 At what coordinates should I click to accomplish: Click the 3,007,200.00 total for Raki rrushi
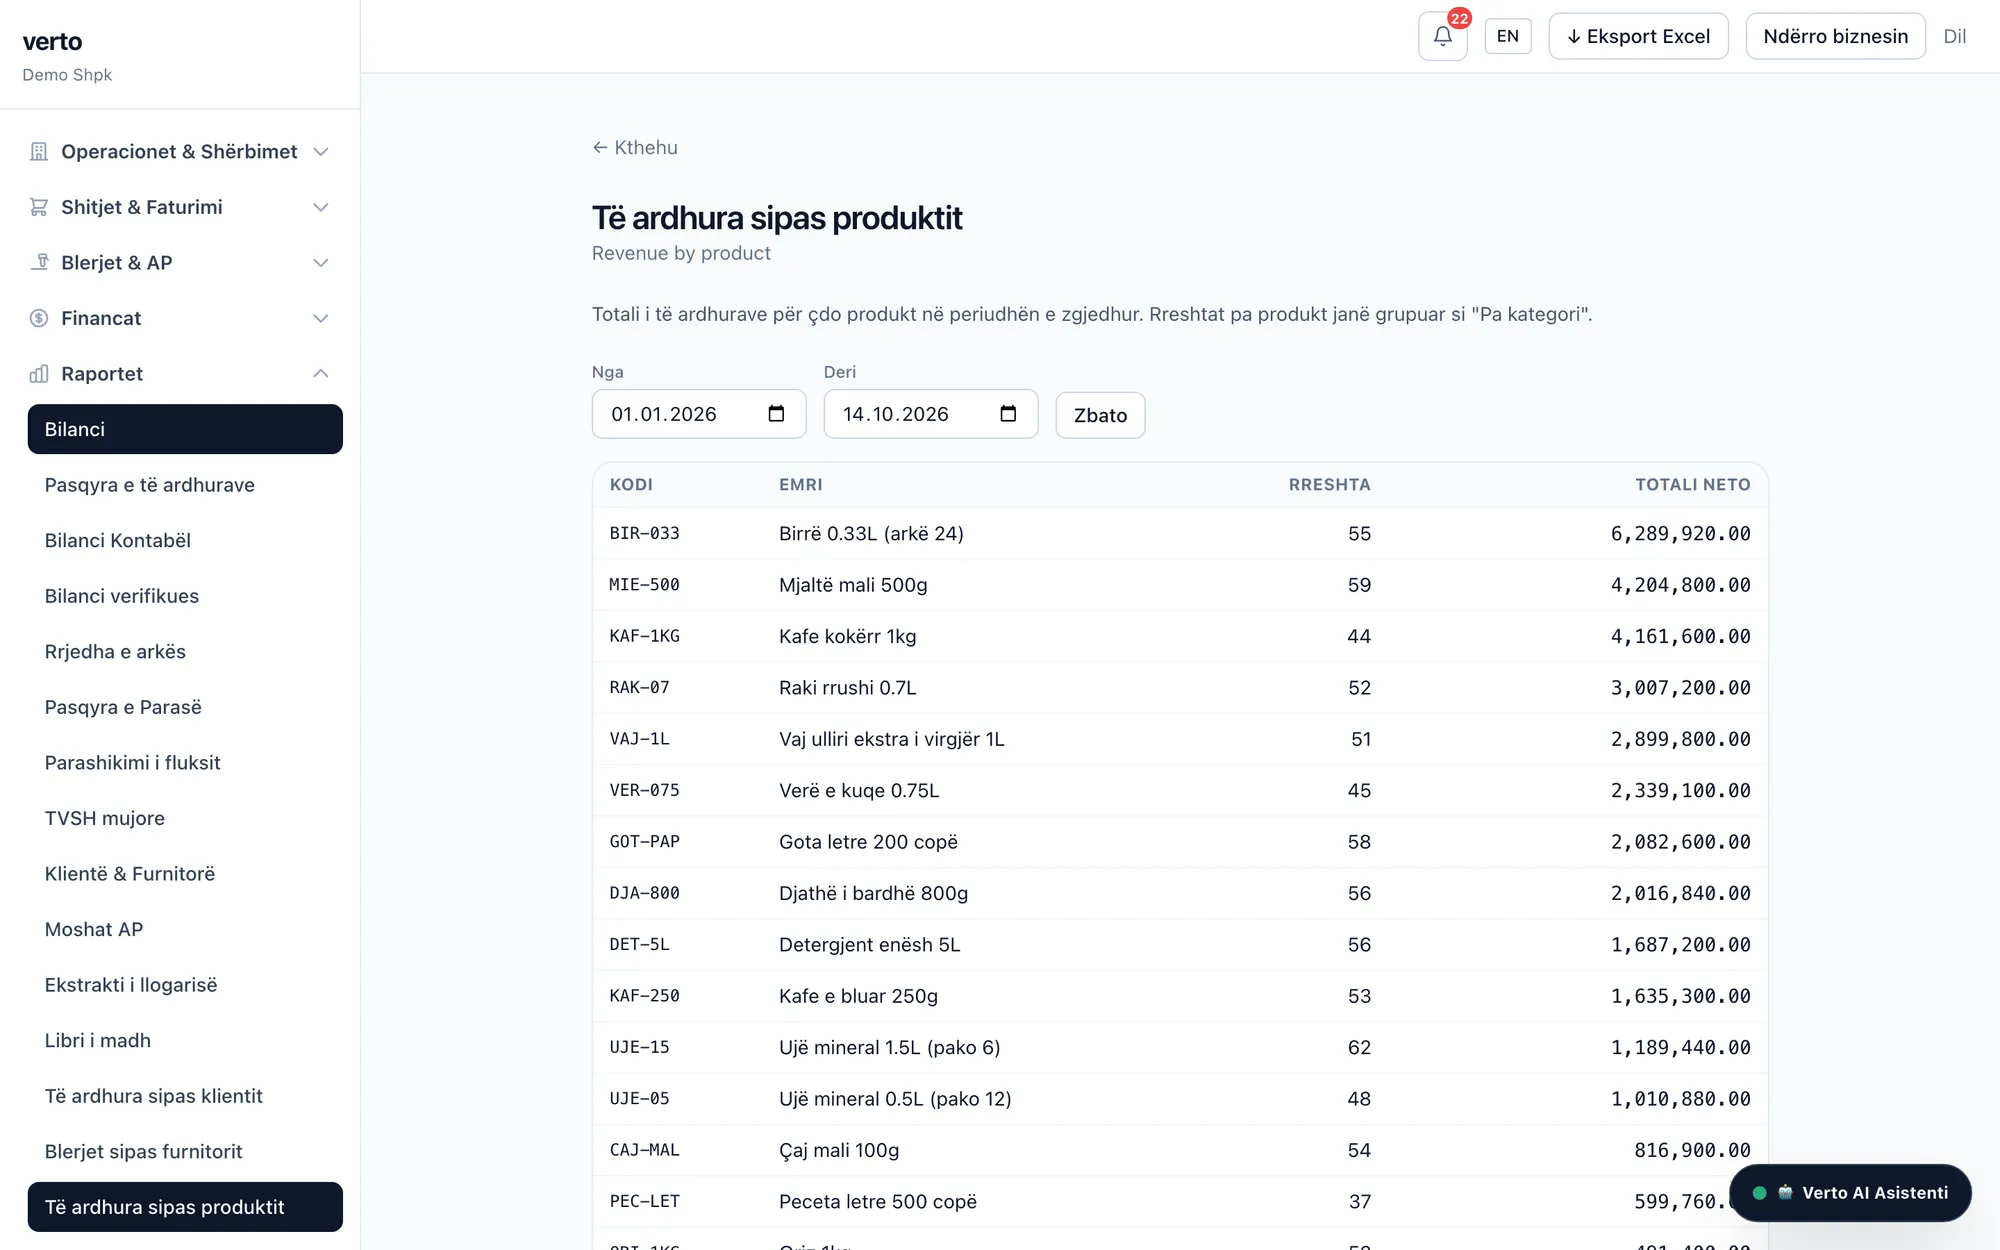click(1680, 688)
